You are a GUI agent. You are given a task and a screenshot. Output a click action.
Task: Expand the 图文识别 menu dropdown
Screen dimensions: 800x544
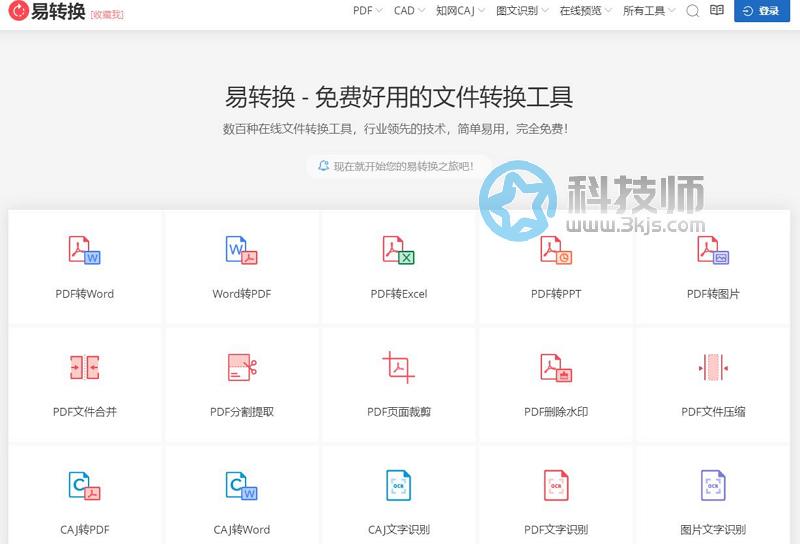[x=522, y=11]
